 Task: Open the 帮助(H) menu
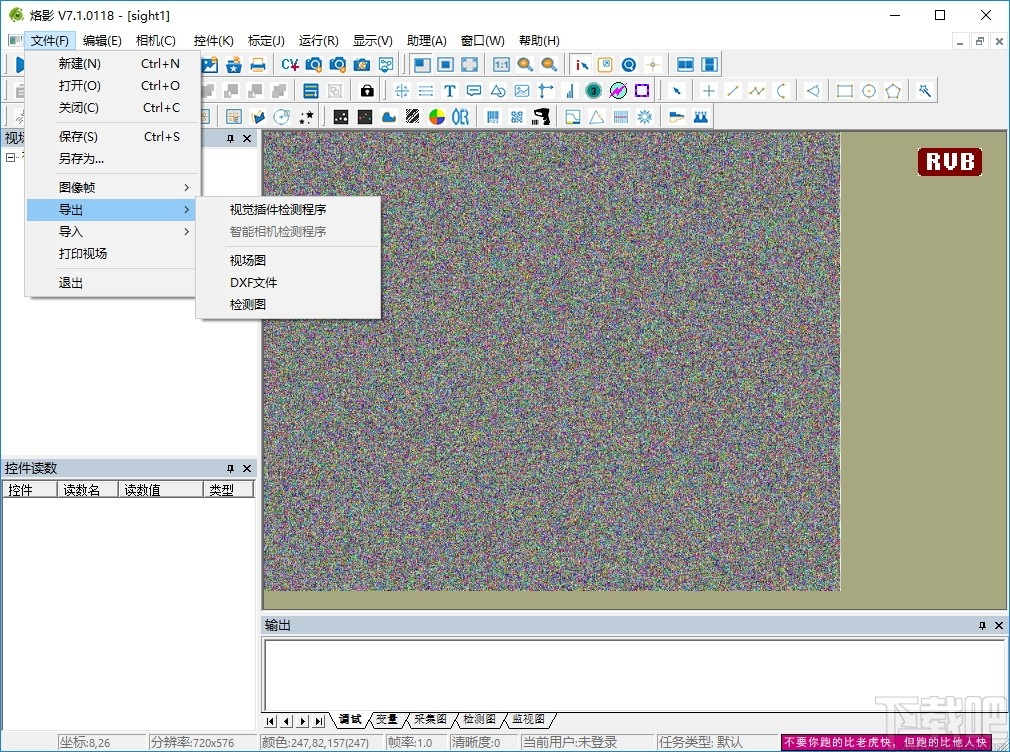tap(539, 41)
